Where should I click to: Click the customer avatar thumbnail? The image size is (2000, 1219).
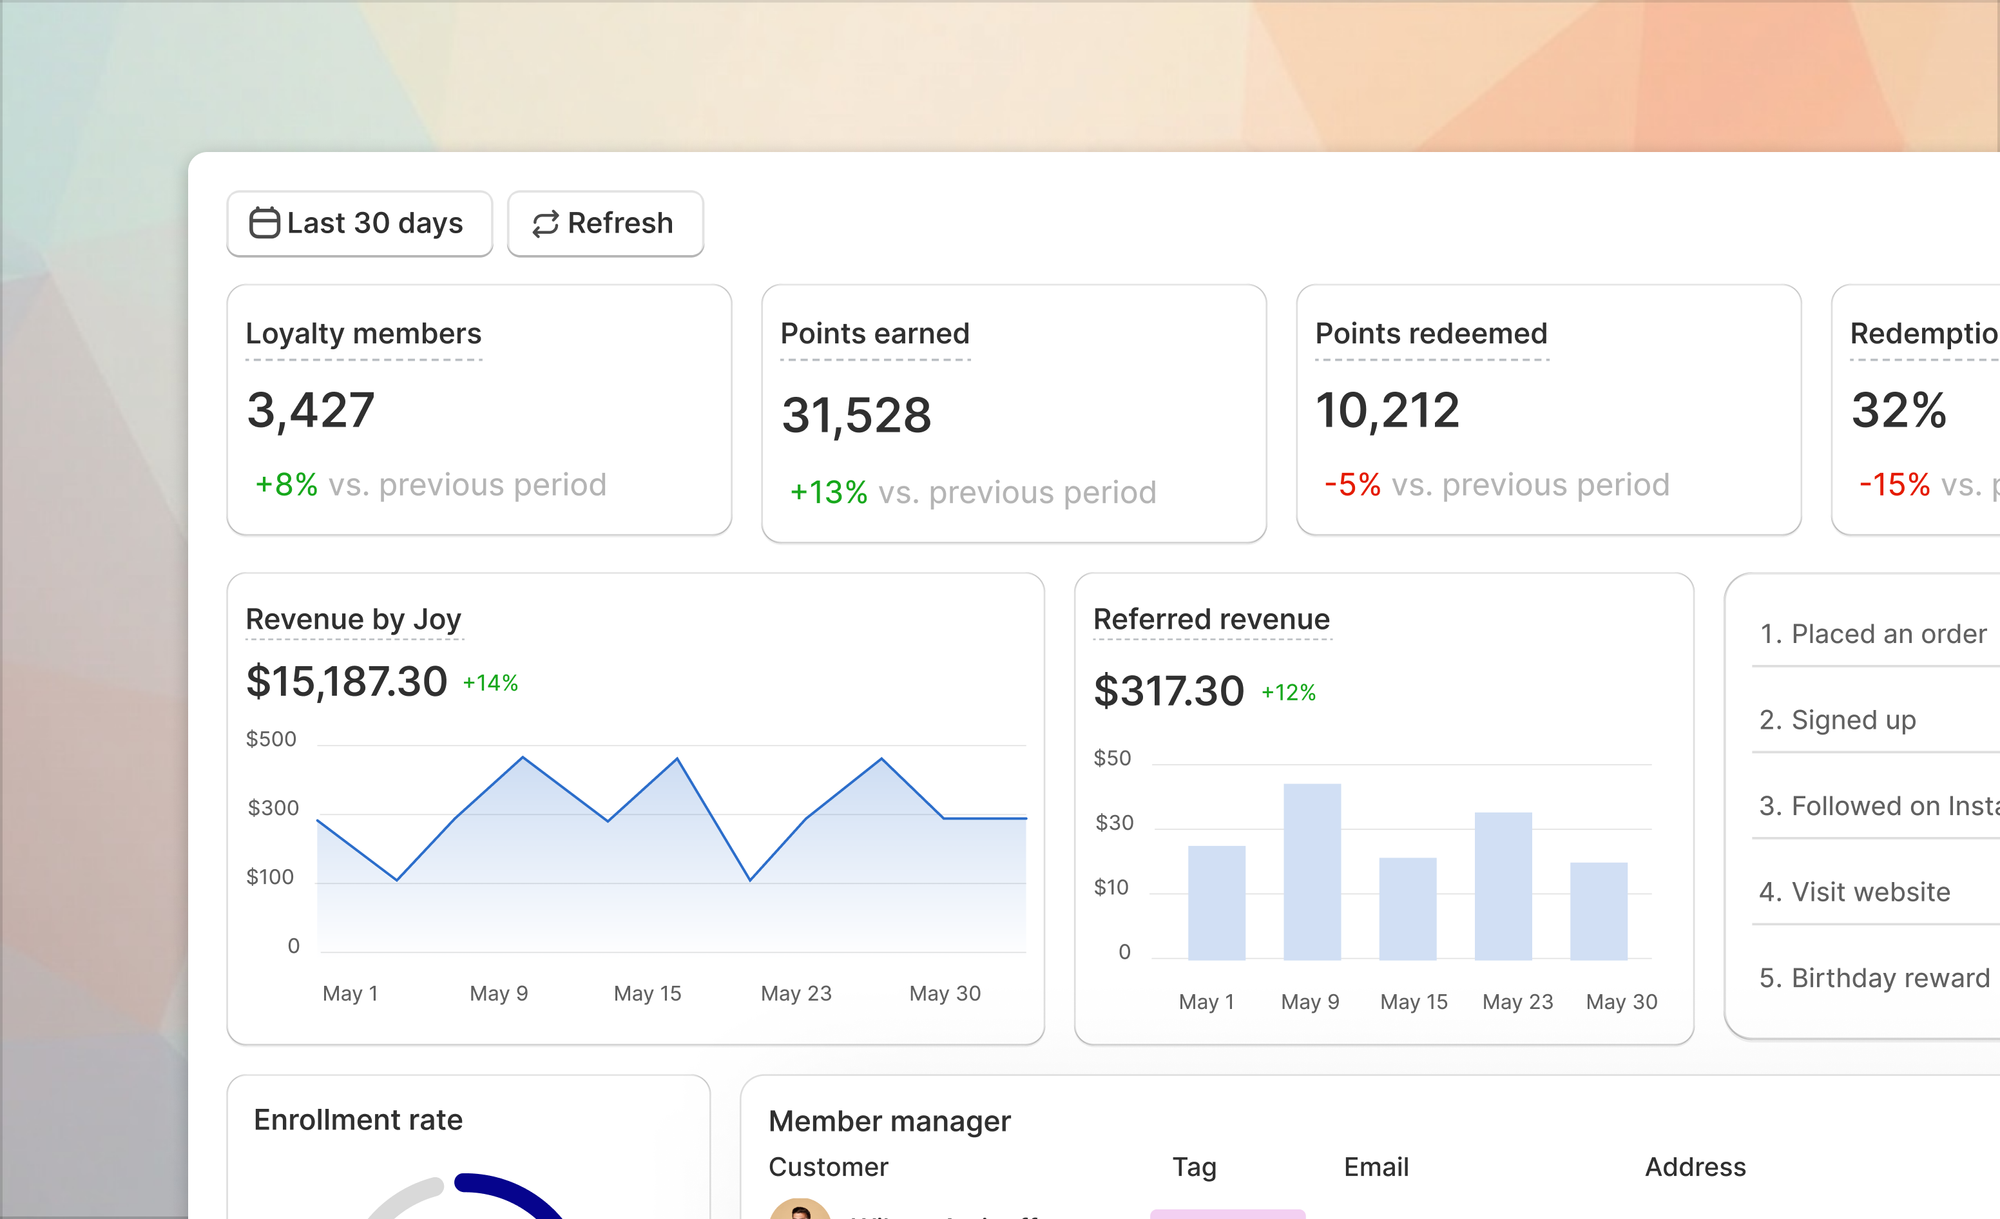[x=800, y=1210]
